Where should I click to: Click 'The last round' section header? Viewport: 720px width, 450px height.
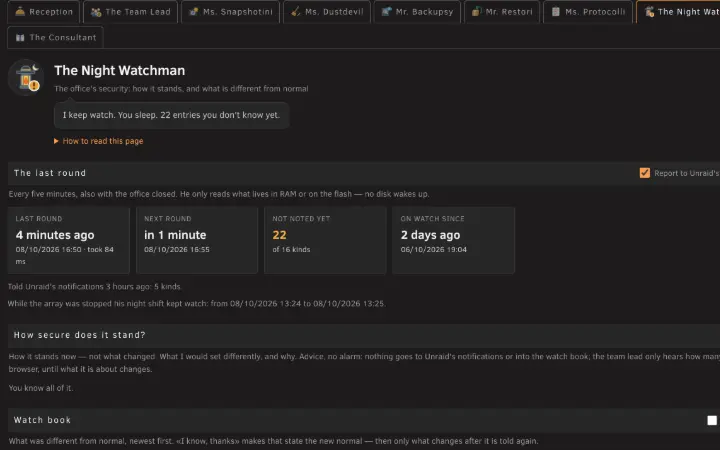tap(50, 173)
